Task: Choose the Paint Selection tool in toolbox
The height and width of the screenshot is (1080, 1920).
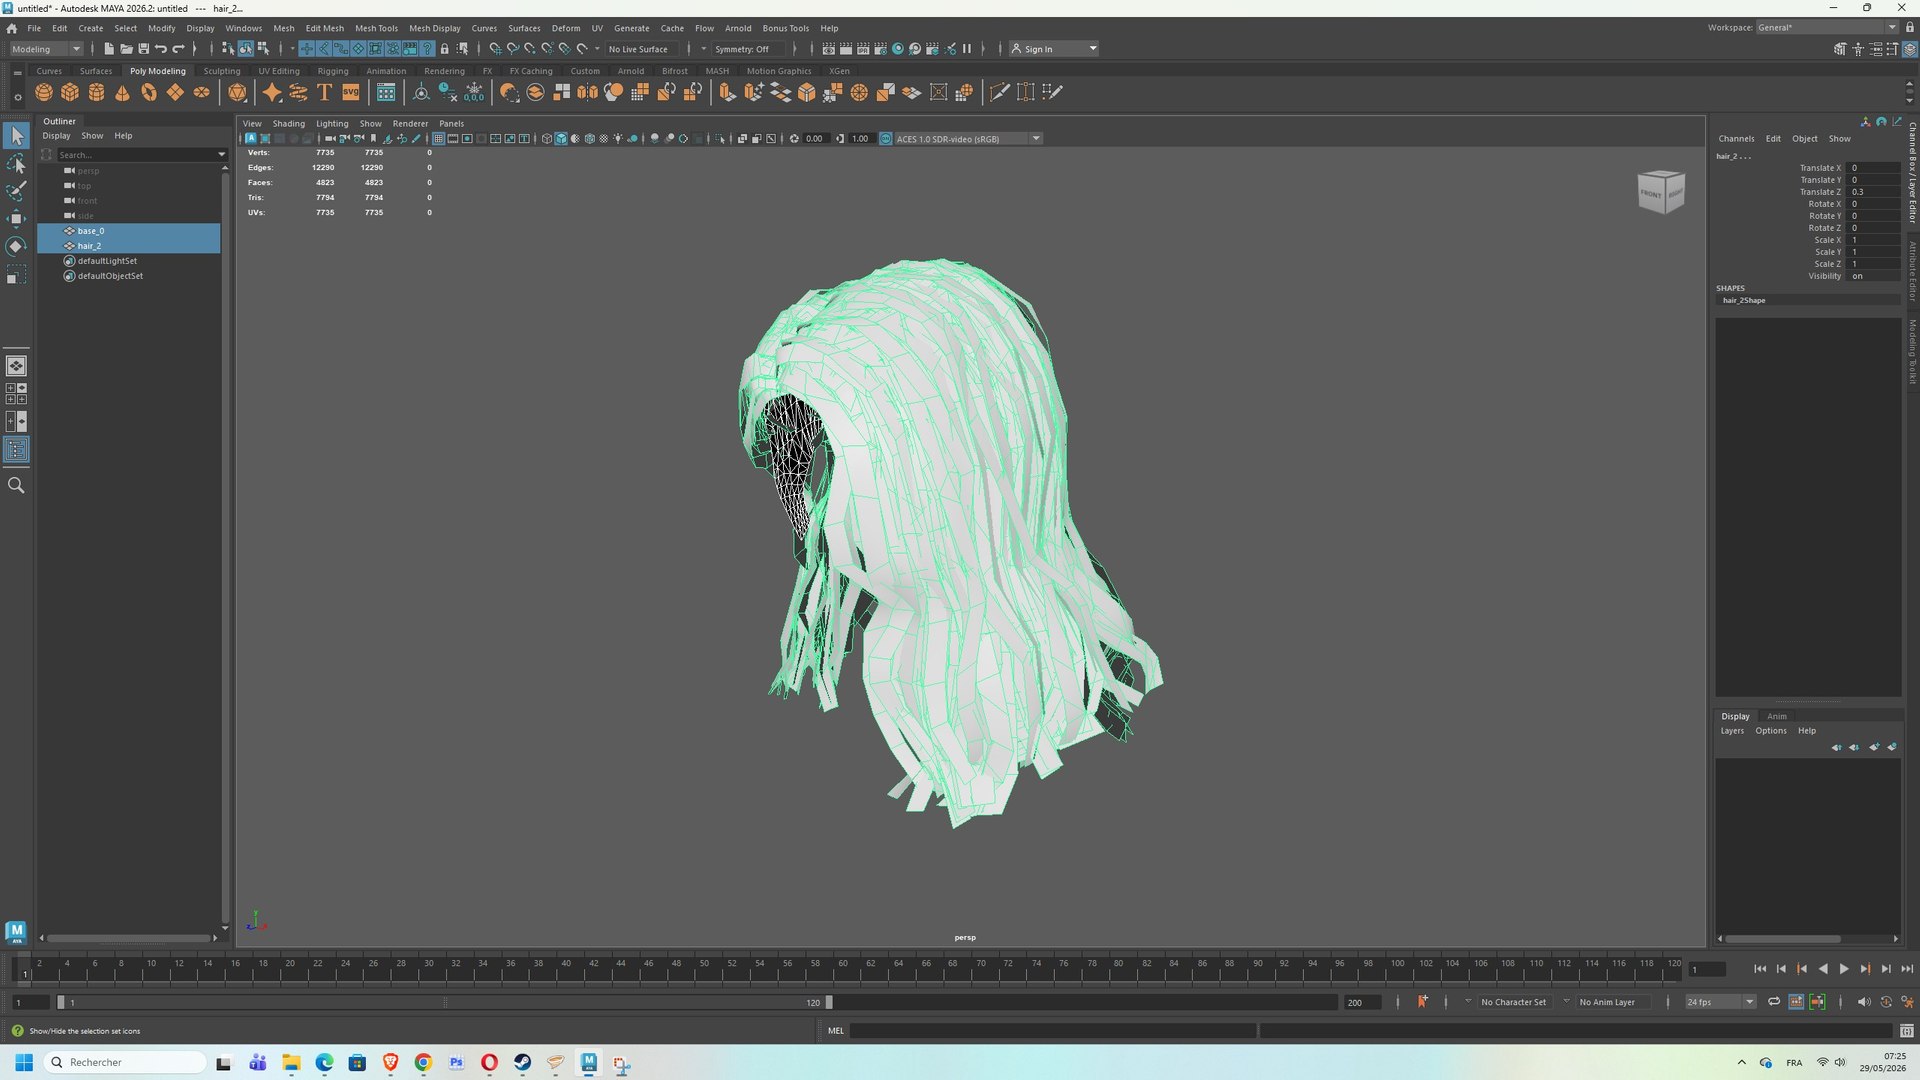Action: (16, 190)
